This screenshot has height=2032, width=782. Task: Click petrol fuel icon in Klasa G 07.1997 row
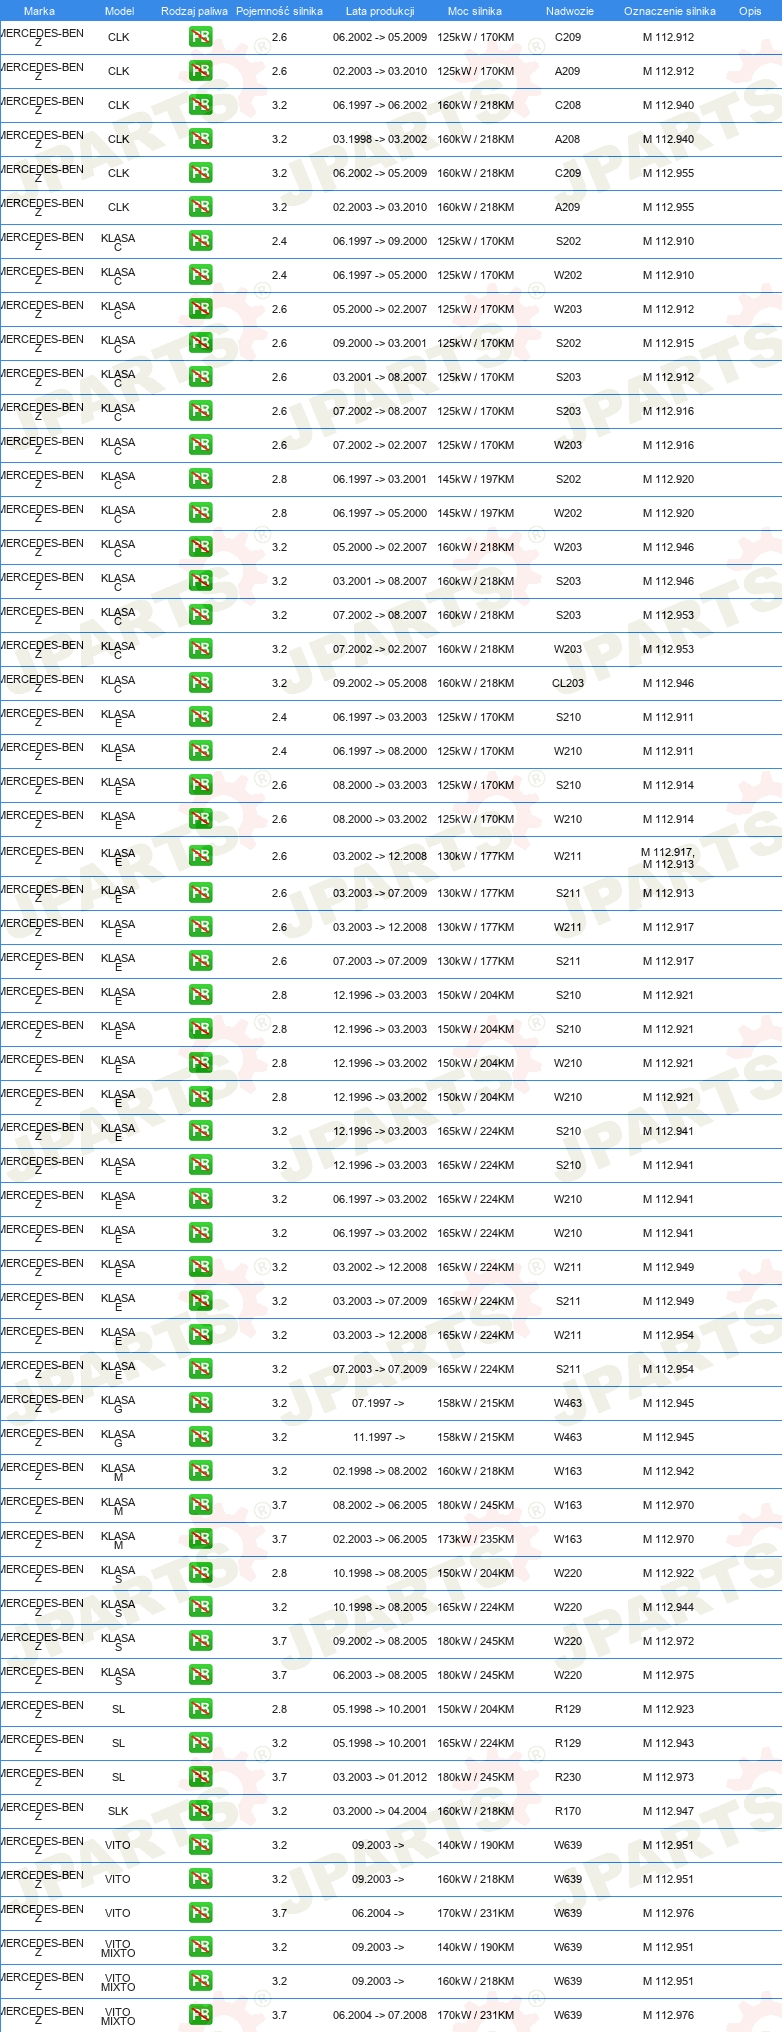click(x=201, y=1403)
